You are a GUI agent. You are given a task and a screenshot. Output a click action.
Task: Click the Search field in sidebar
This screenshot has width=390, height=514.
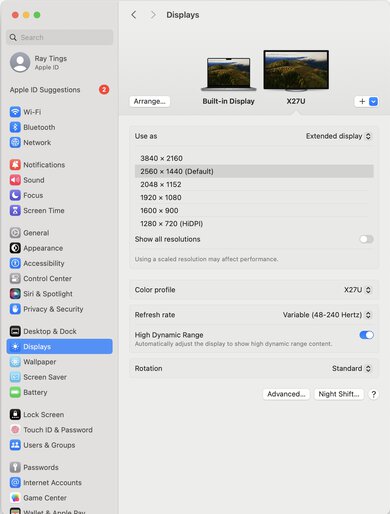[60, 37]
